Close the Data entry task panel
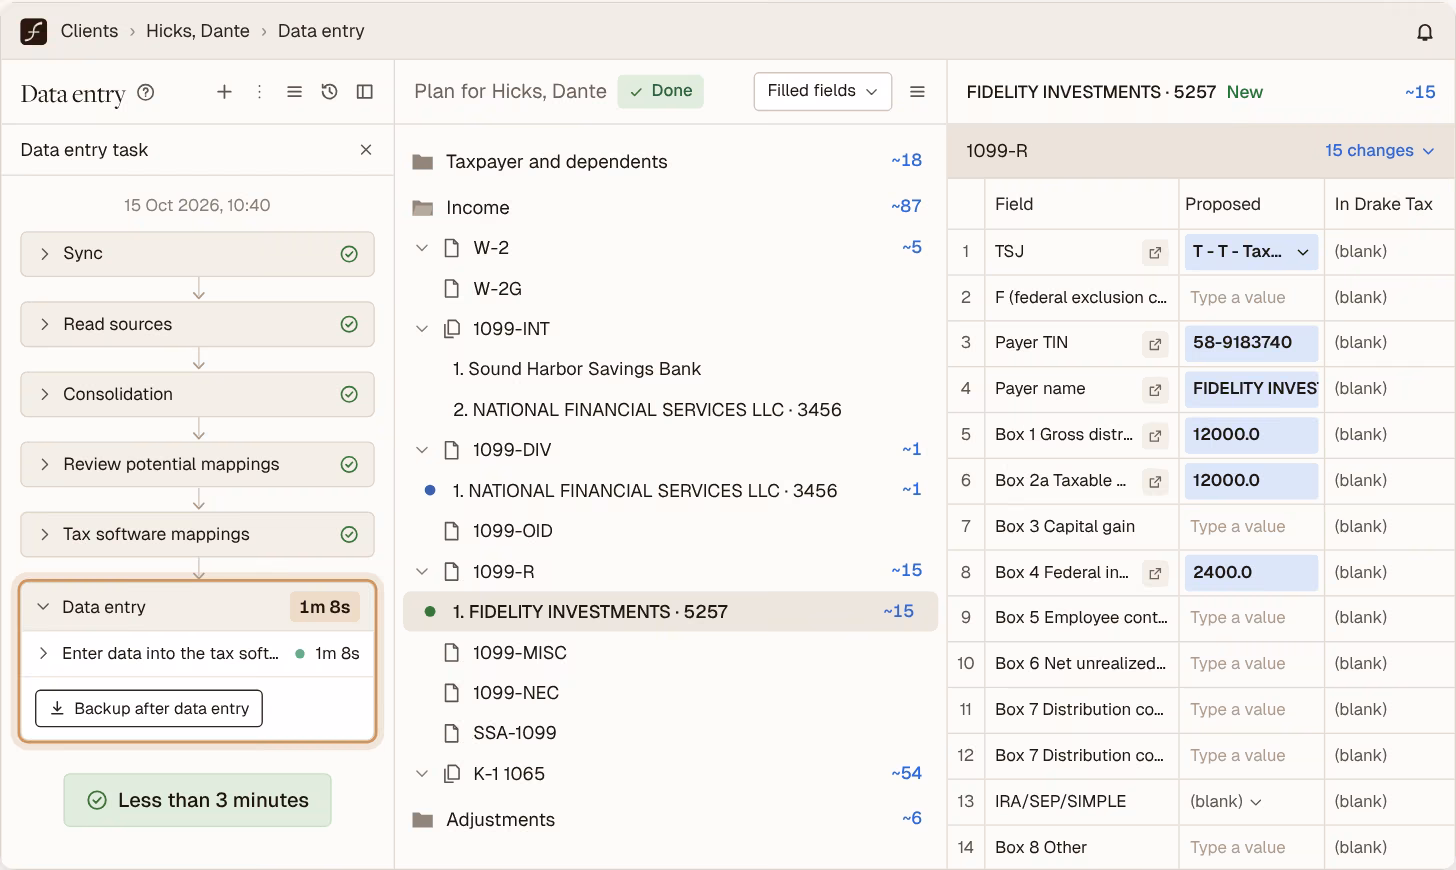Viewport: 1456px width, 870px height. click(x=366, y=150)
